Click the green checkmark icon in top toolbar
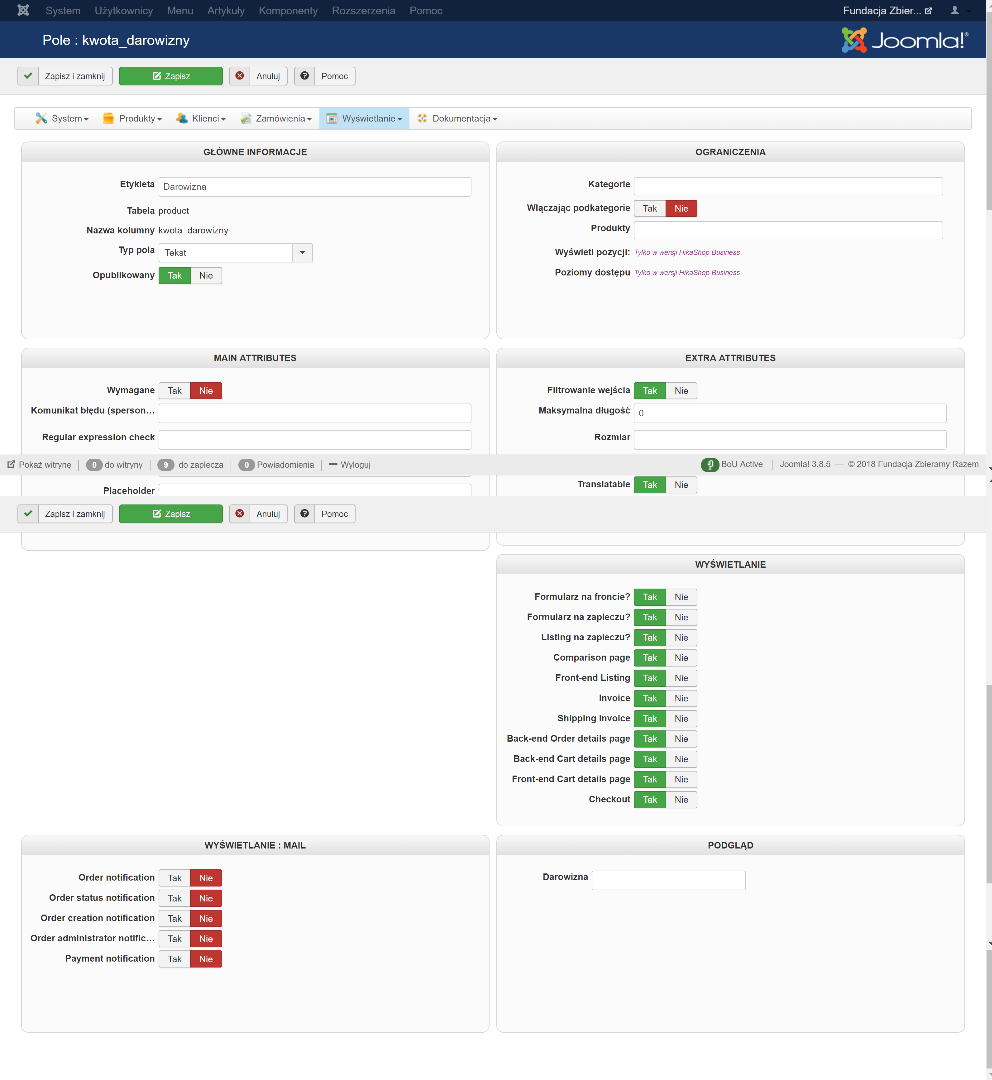Viewport: 992px width, 1080px height. [x=28, y=76]
